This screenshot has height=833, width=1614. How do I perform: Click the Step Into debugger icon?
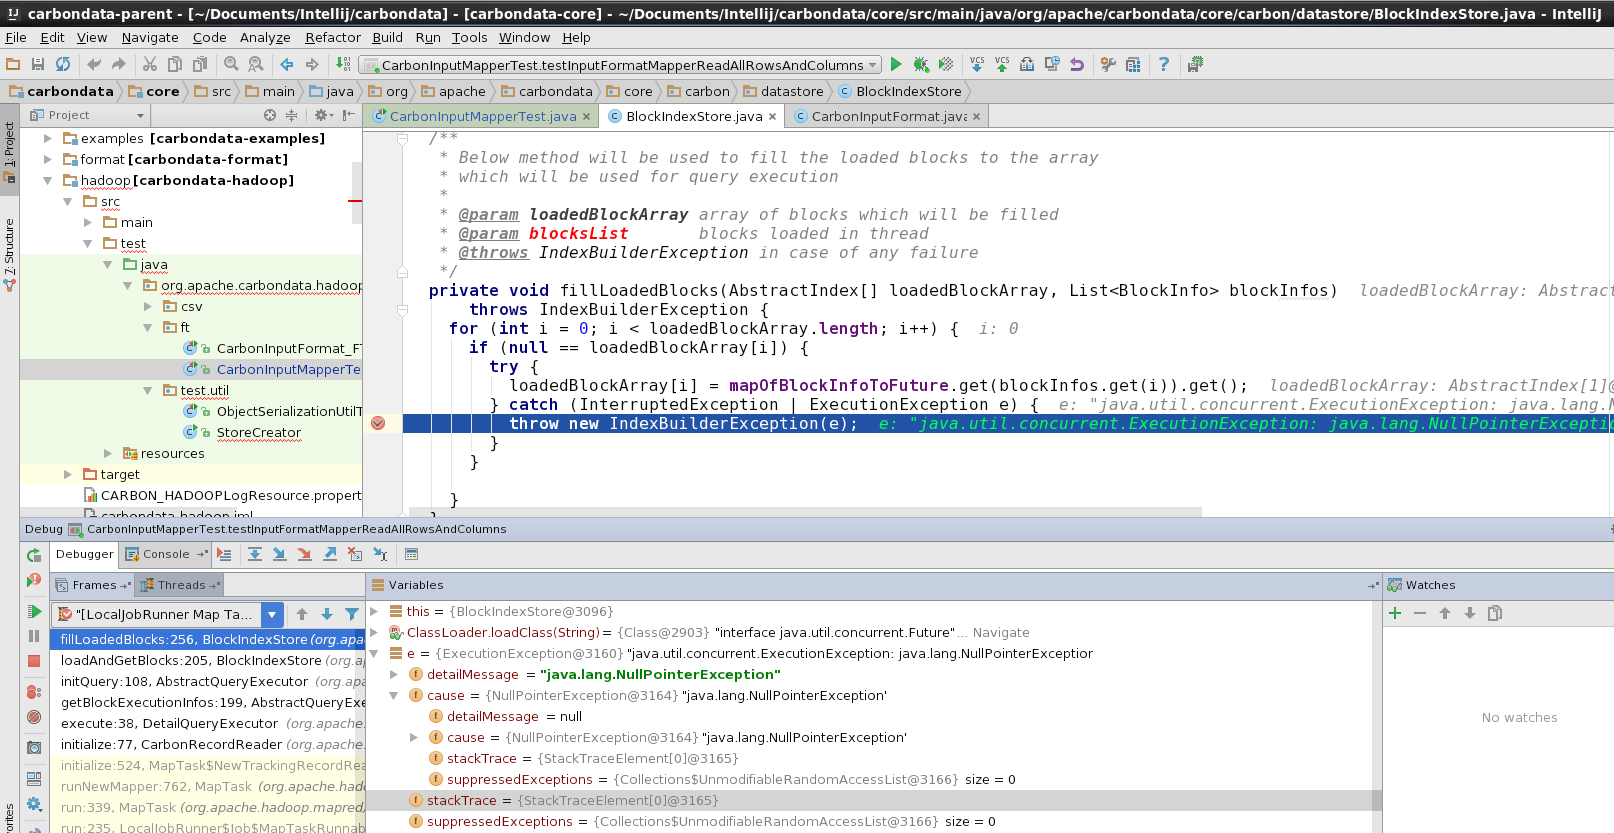[x=279, y=554]
